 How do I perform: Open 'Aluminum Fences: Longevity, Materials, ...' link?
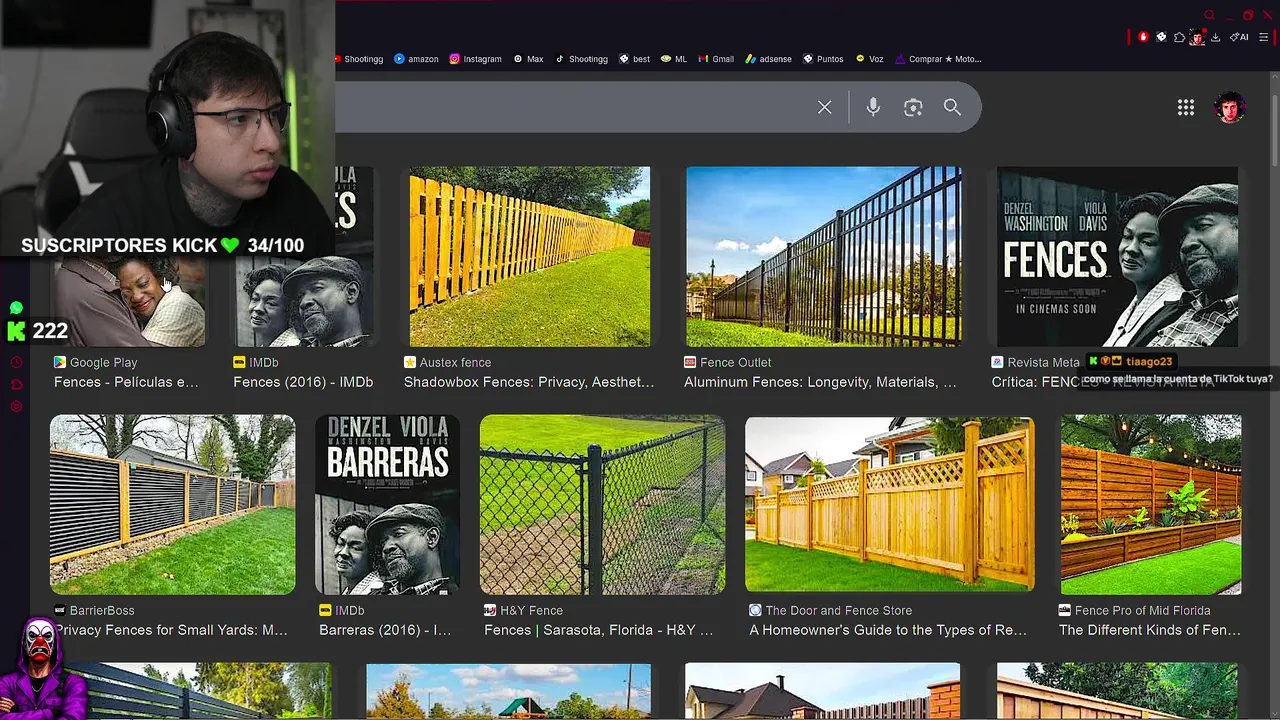coord(820,382)
